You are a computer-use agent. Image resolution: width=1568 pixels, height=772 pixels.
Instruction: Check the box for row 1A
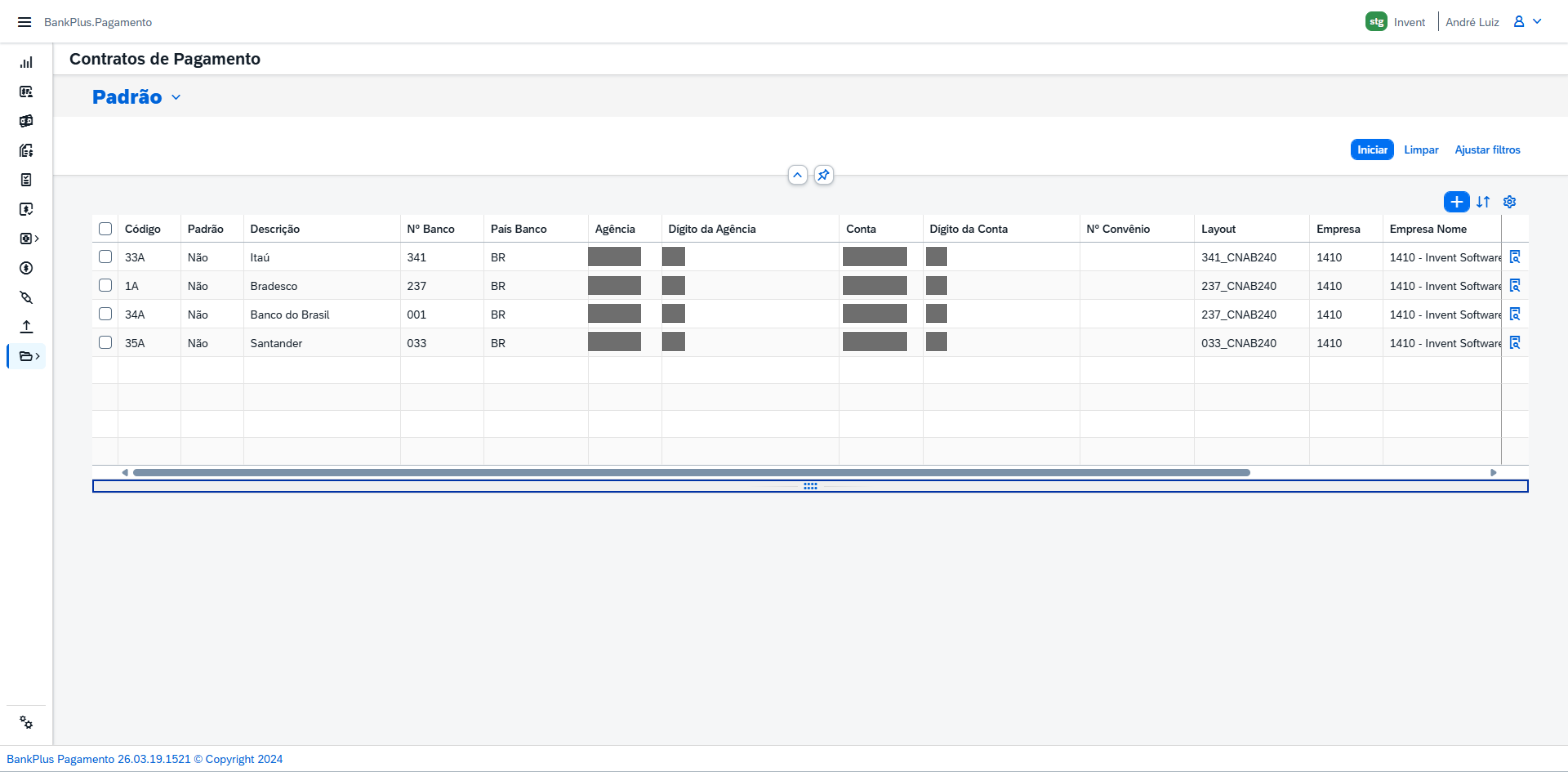[105, 285]
